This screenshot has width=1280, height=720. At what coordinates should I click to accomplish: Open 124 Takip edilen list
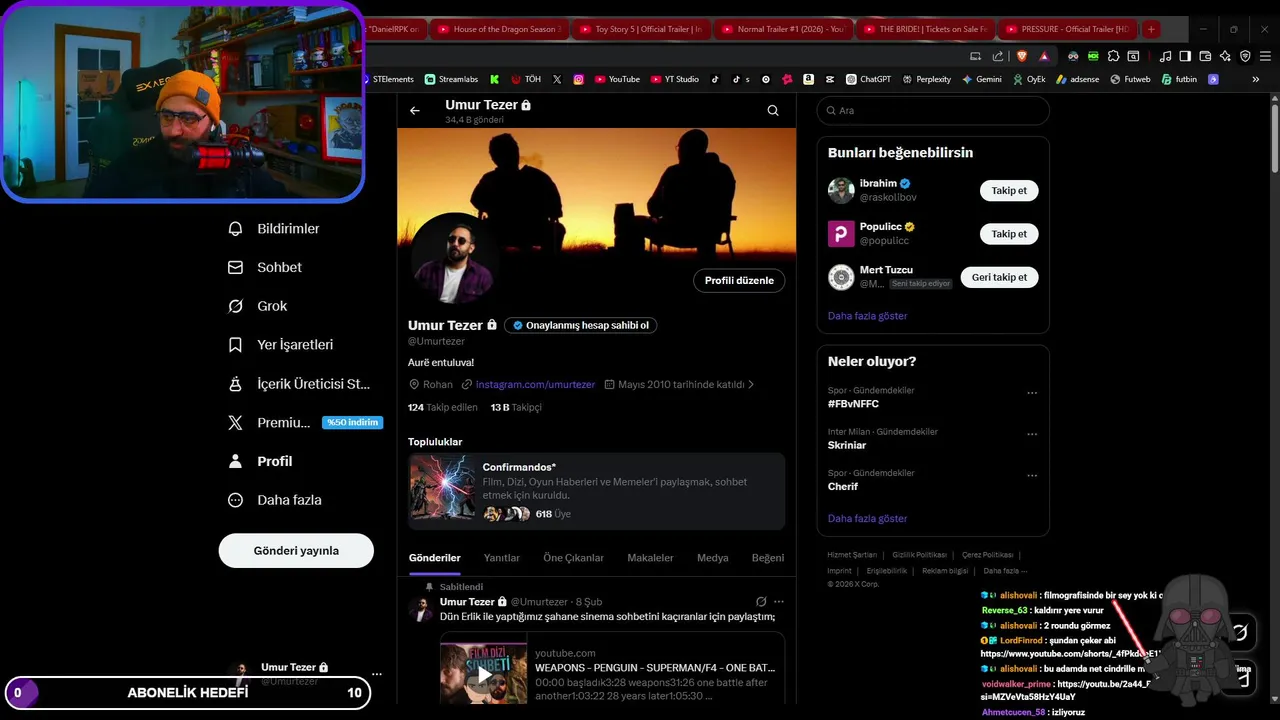point(443,408)
